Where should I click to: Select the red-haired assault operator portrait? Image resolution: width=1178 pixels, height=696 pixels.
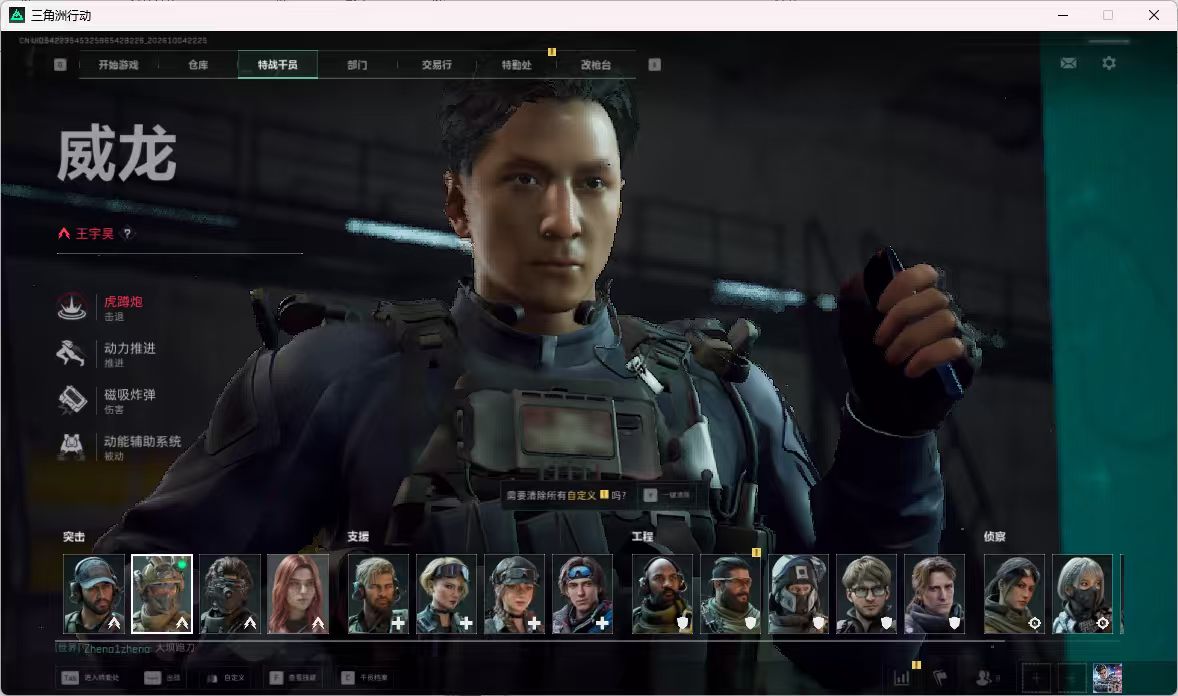click(298, 594)
